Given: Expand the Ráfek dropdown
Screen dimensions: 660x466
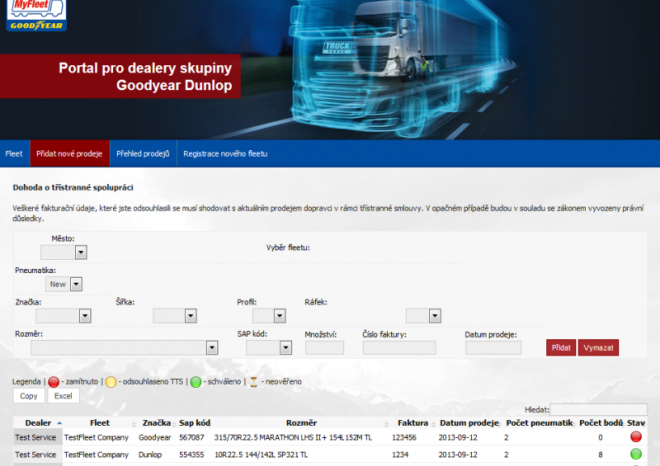Looking at the screenshot, I should point(423,316).
